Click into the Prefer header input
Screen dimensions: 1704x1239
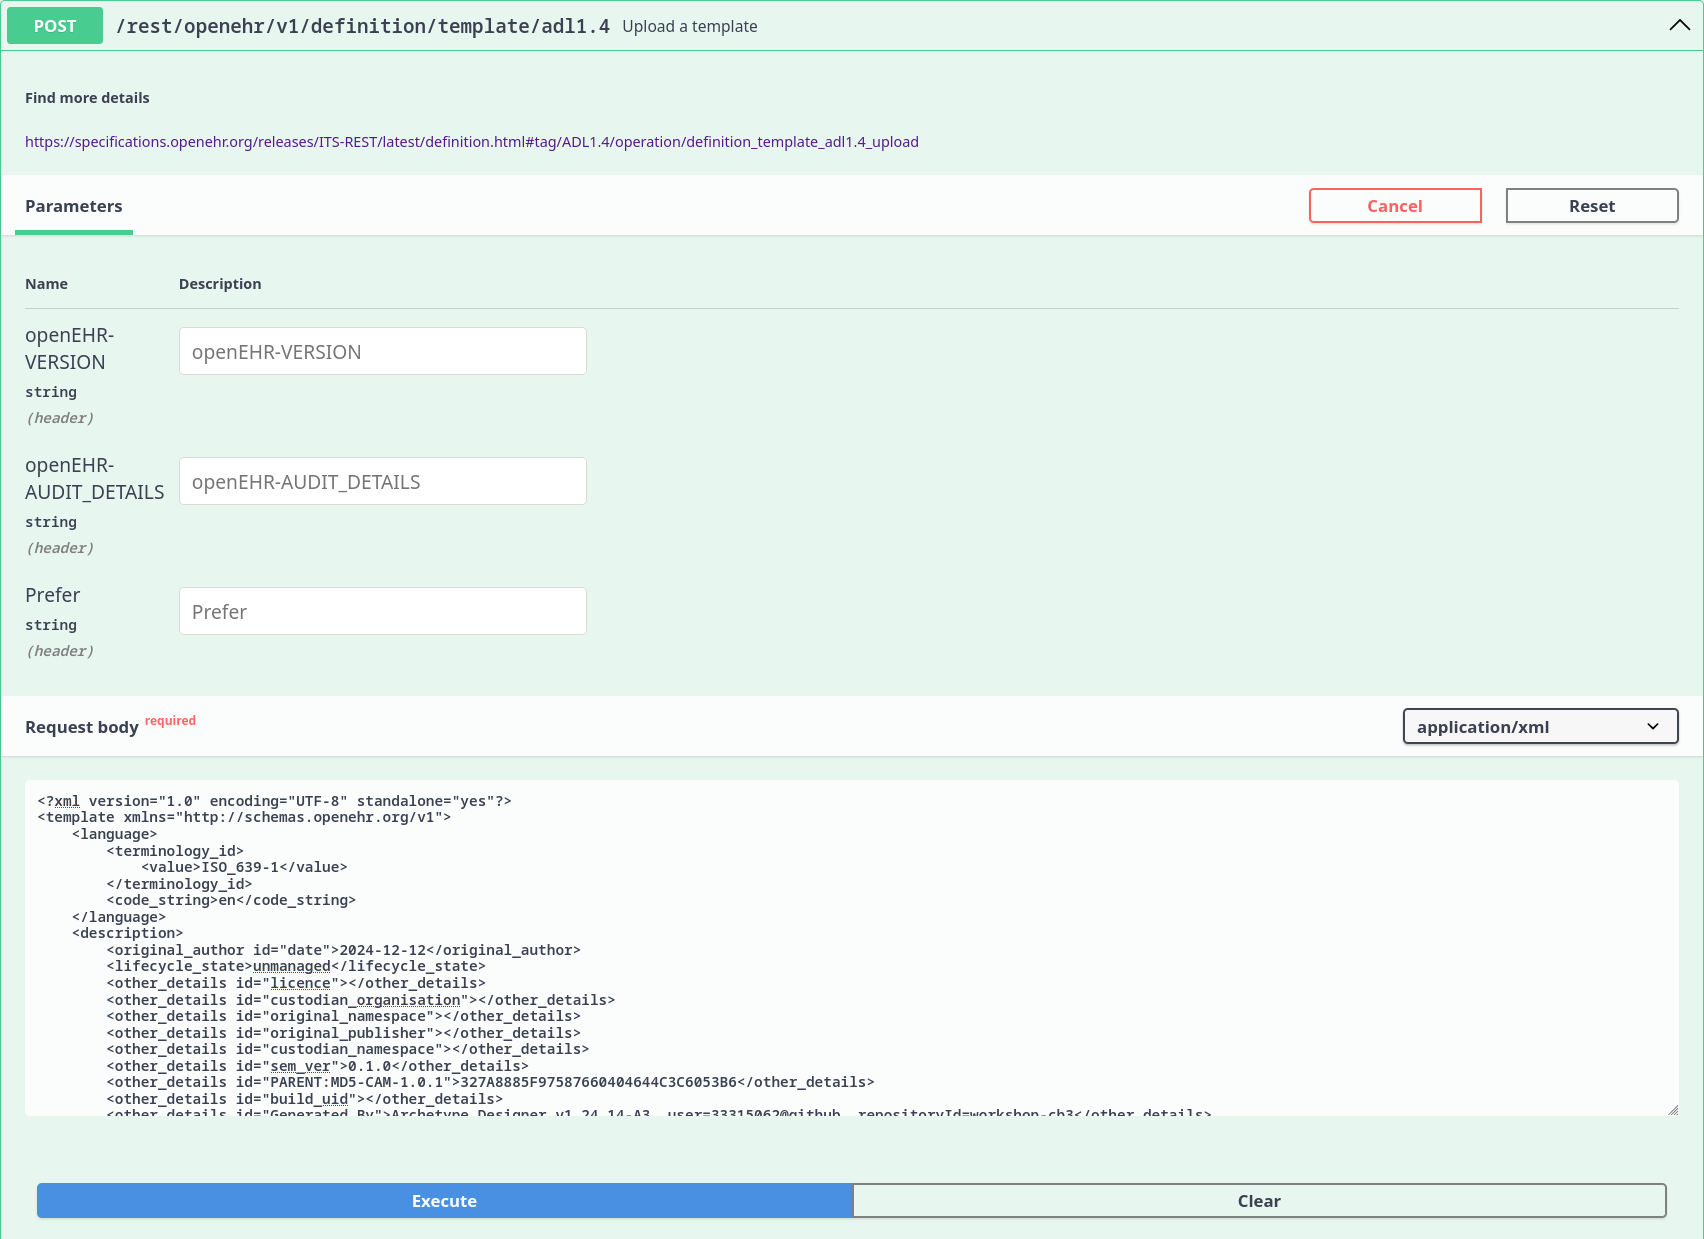(382, 612)
